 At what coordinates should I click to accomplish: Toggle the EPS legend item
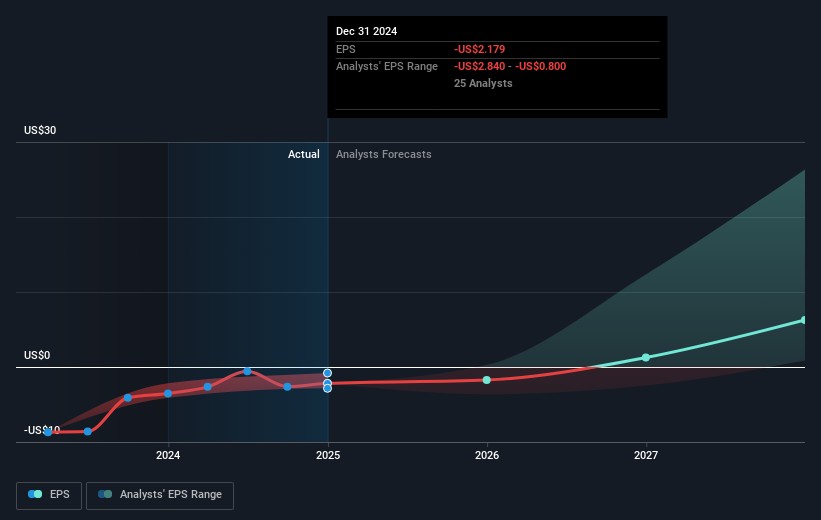point(49,494)
